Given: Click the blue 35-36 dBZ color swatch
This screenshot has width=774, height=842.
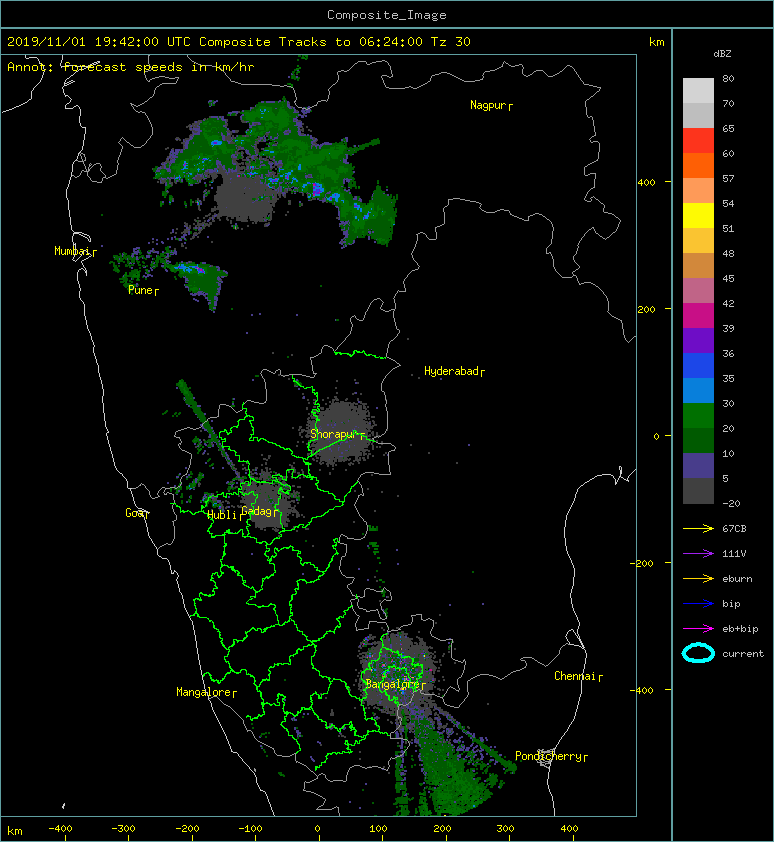Looking at the screenshot, I should 698,366.
